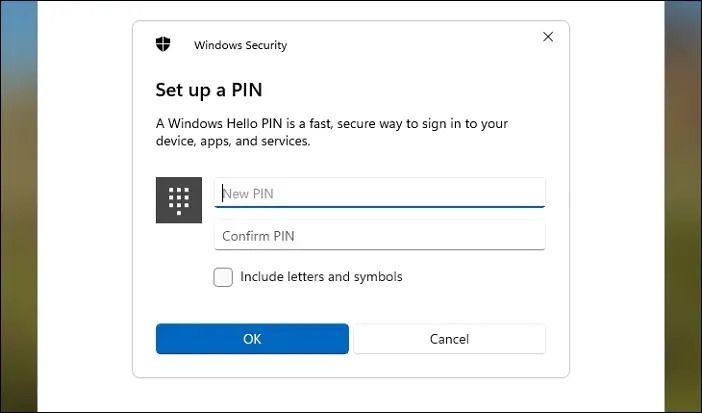Viewport: 702px width, 413px height.
Task: Click the blank dialog space below OK button
Action: [350, 367]
